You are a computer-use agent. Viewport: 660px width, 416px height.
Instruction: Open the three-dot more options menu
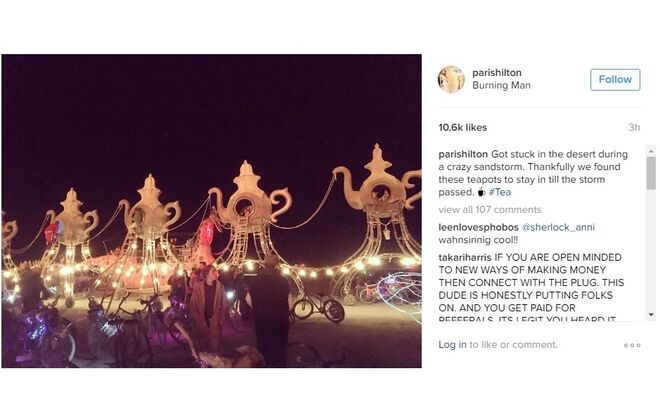632,345
